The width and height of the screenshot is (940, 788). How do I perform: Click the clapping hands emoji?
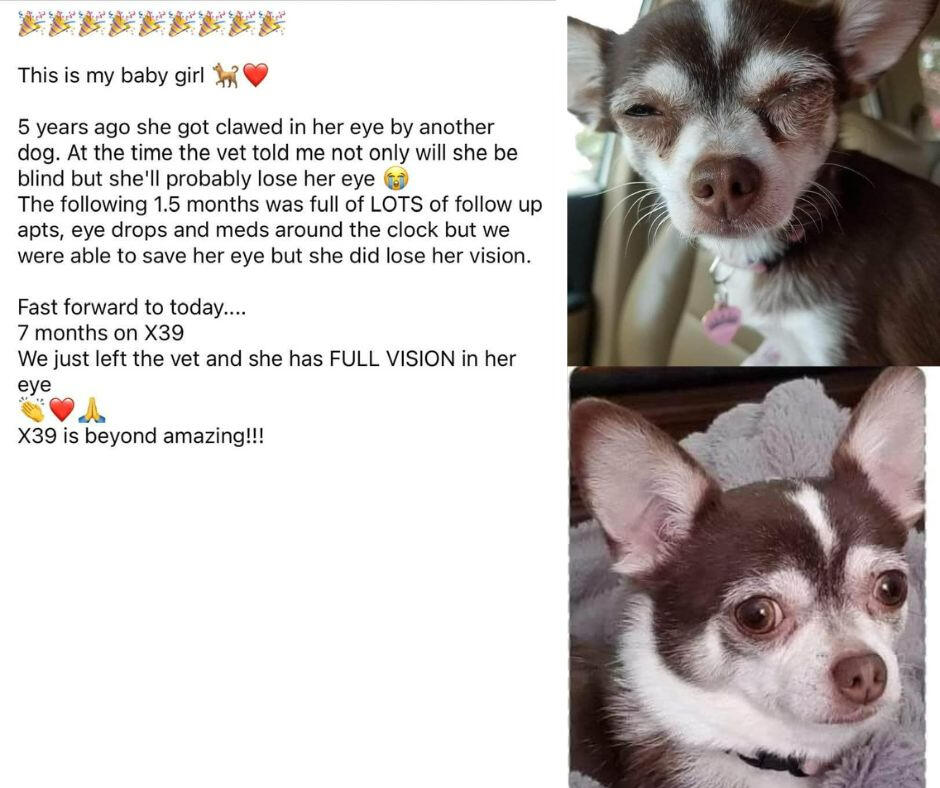(x=31, y=409)
